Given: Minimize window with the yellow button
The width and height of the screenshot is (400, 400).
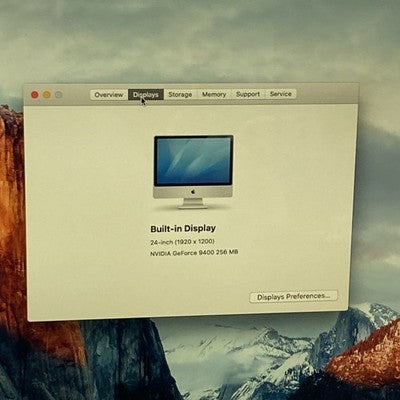Looking at the screenshot, I should 47,95.
